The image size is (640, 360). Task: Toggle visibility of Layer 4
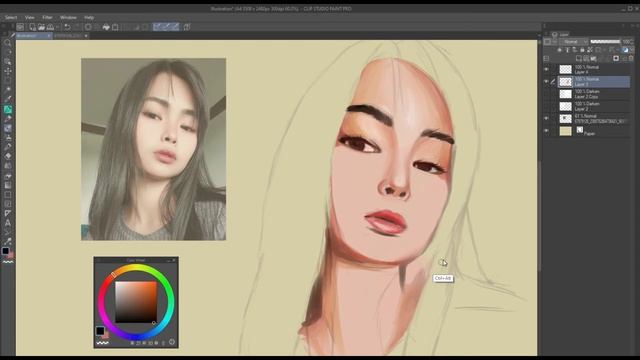tap(546, 69)
